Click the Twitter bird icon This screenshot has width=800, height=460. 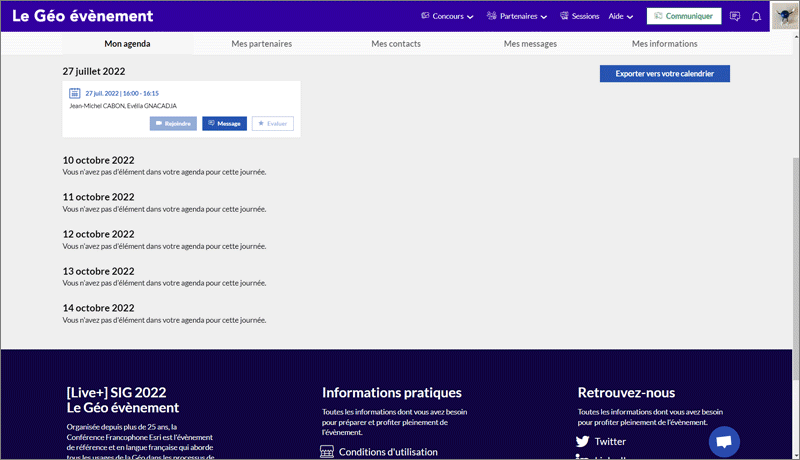582,441
